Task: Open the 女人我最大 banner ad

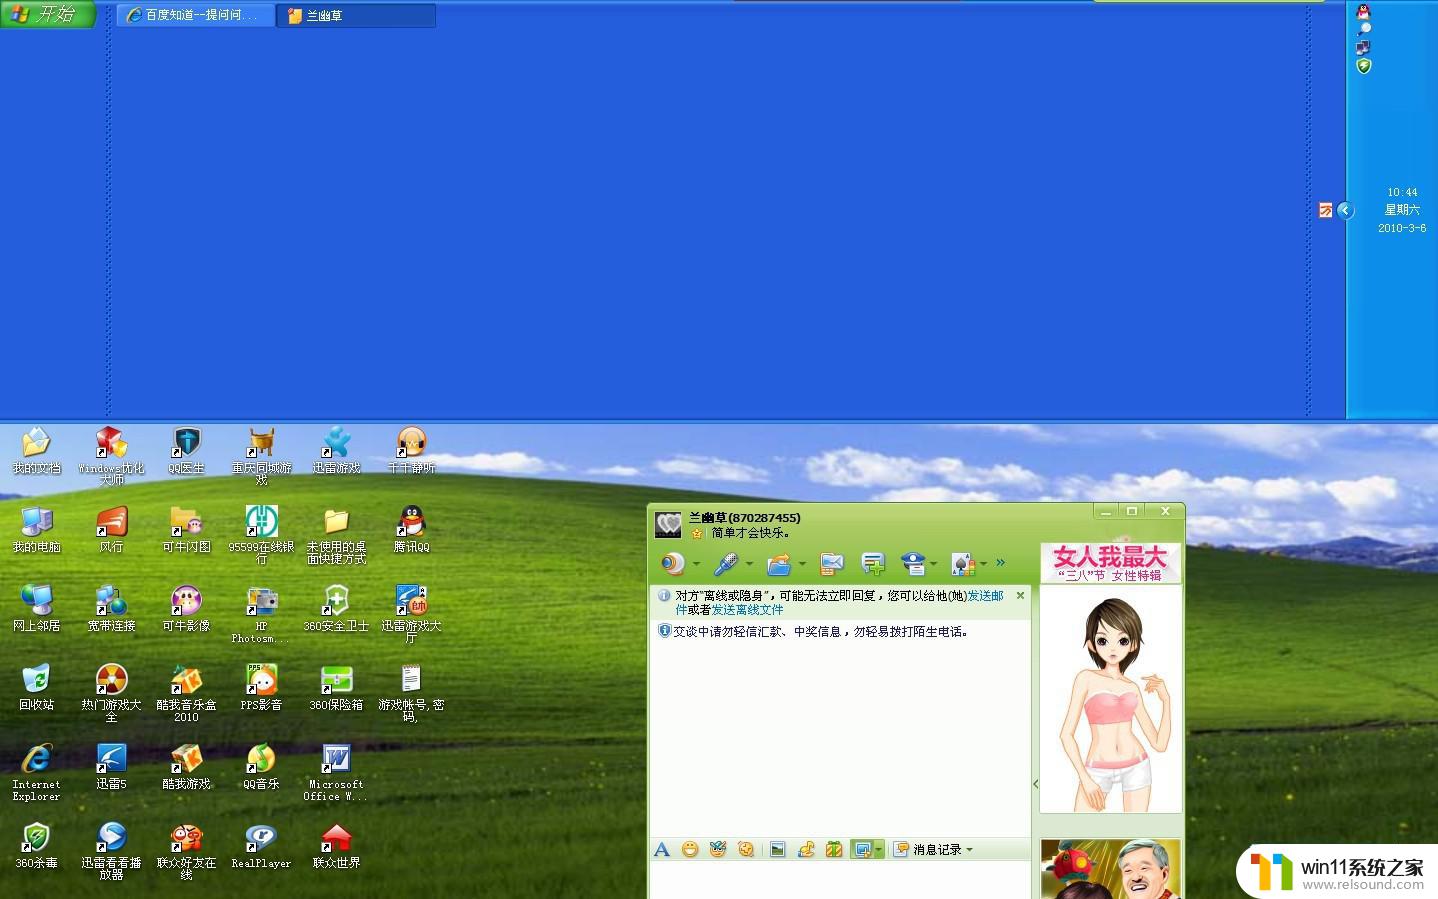Action: click(x=1110, y=563)
